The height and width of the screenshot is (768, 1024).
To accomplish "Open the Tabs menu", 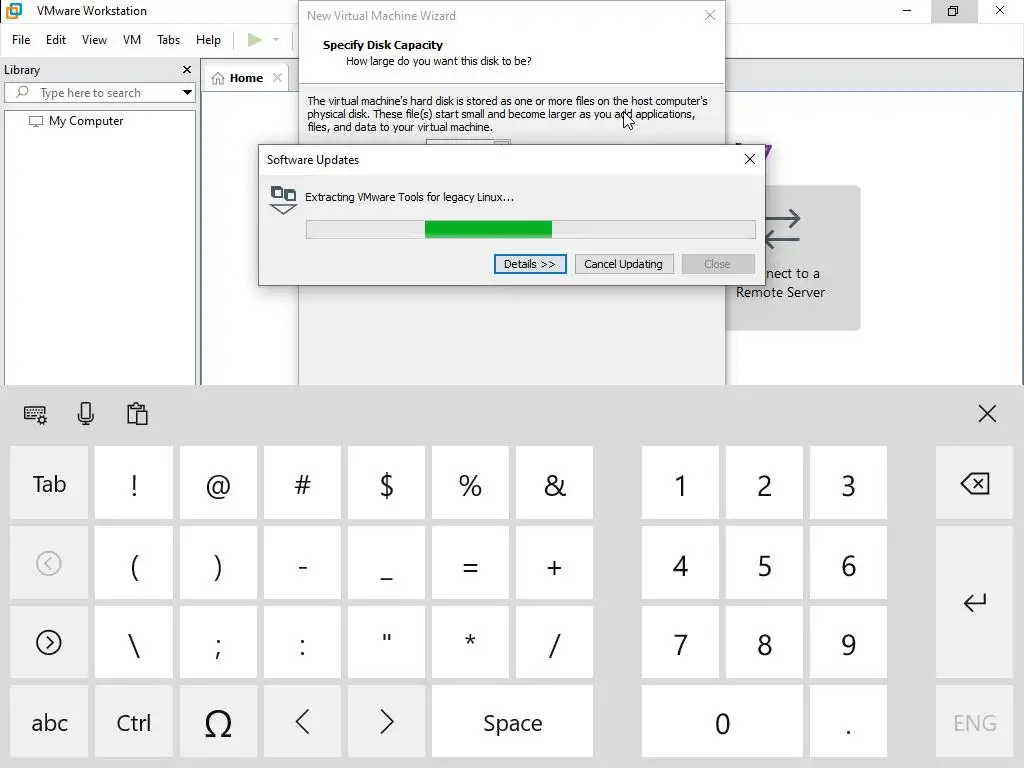I will (168, 40).
